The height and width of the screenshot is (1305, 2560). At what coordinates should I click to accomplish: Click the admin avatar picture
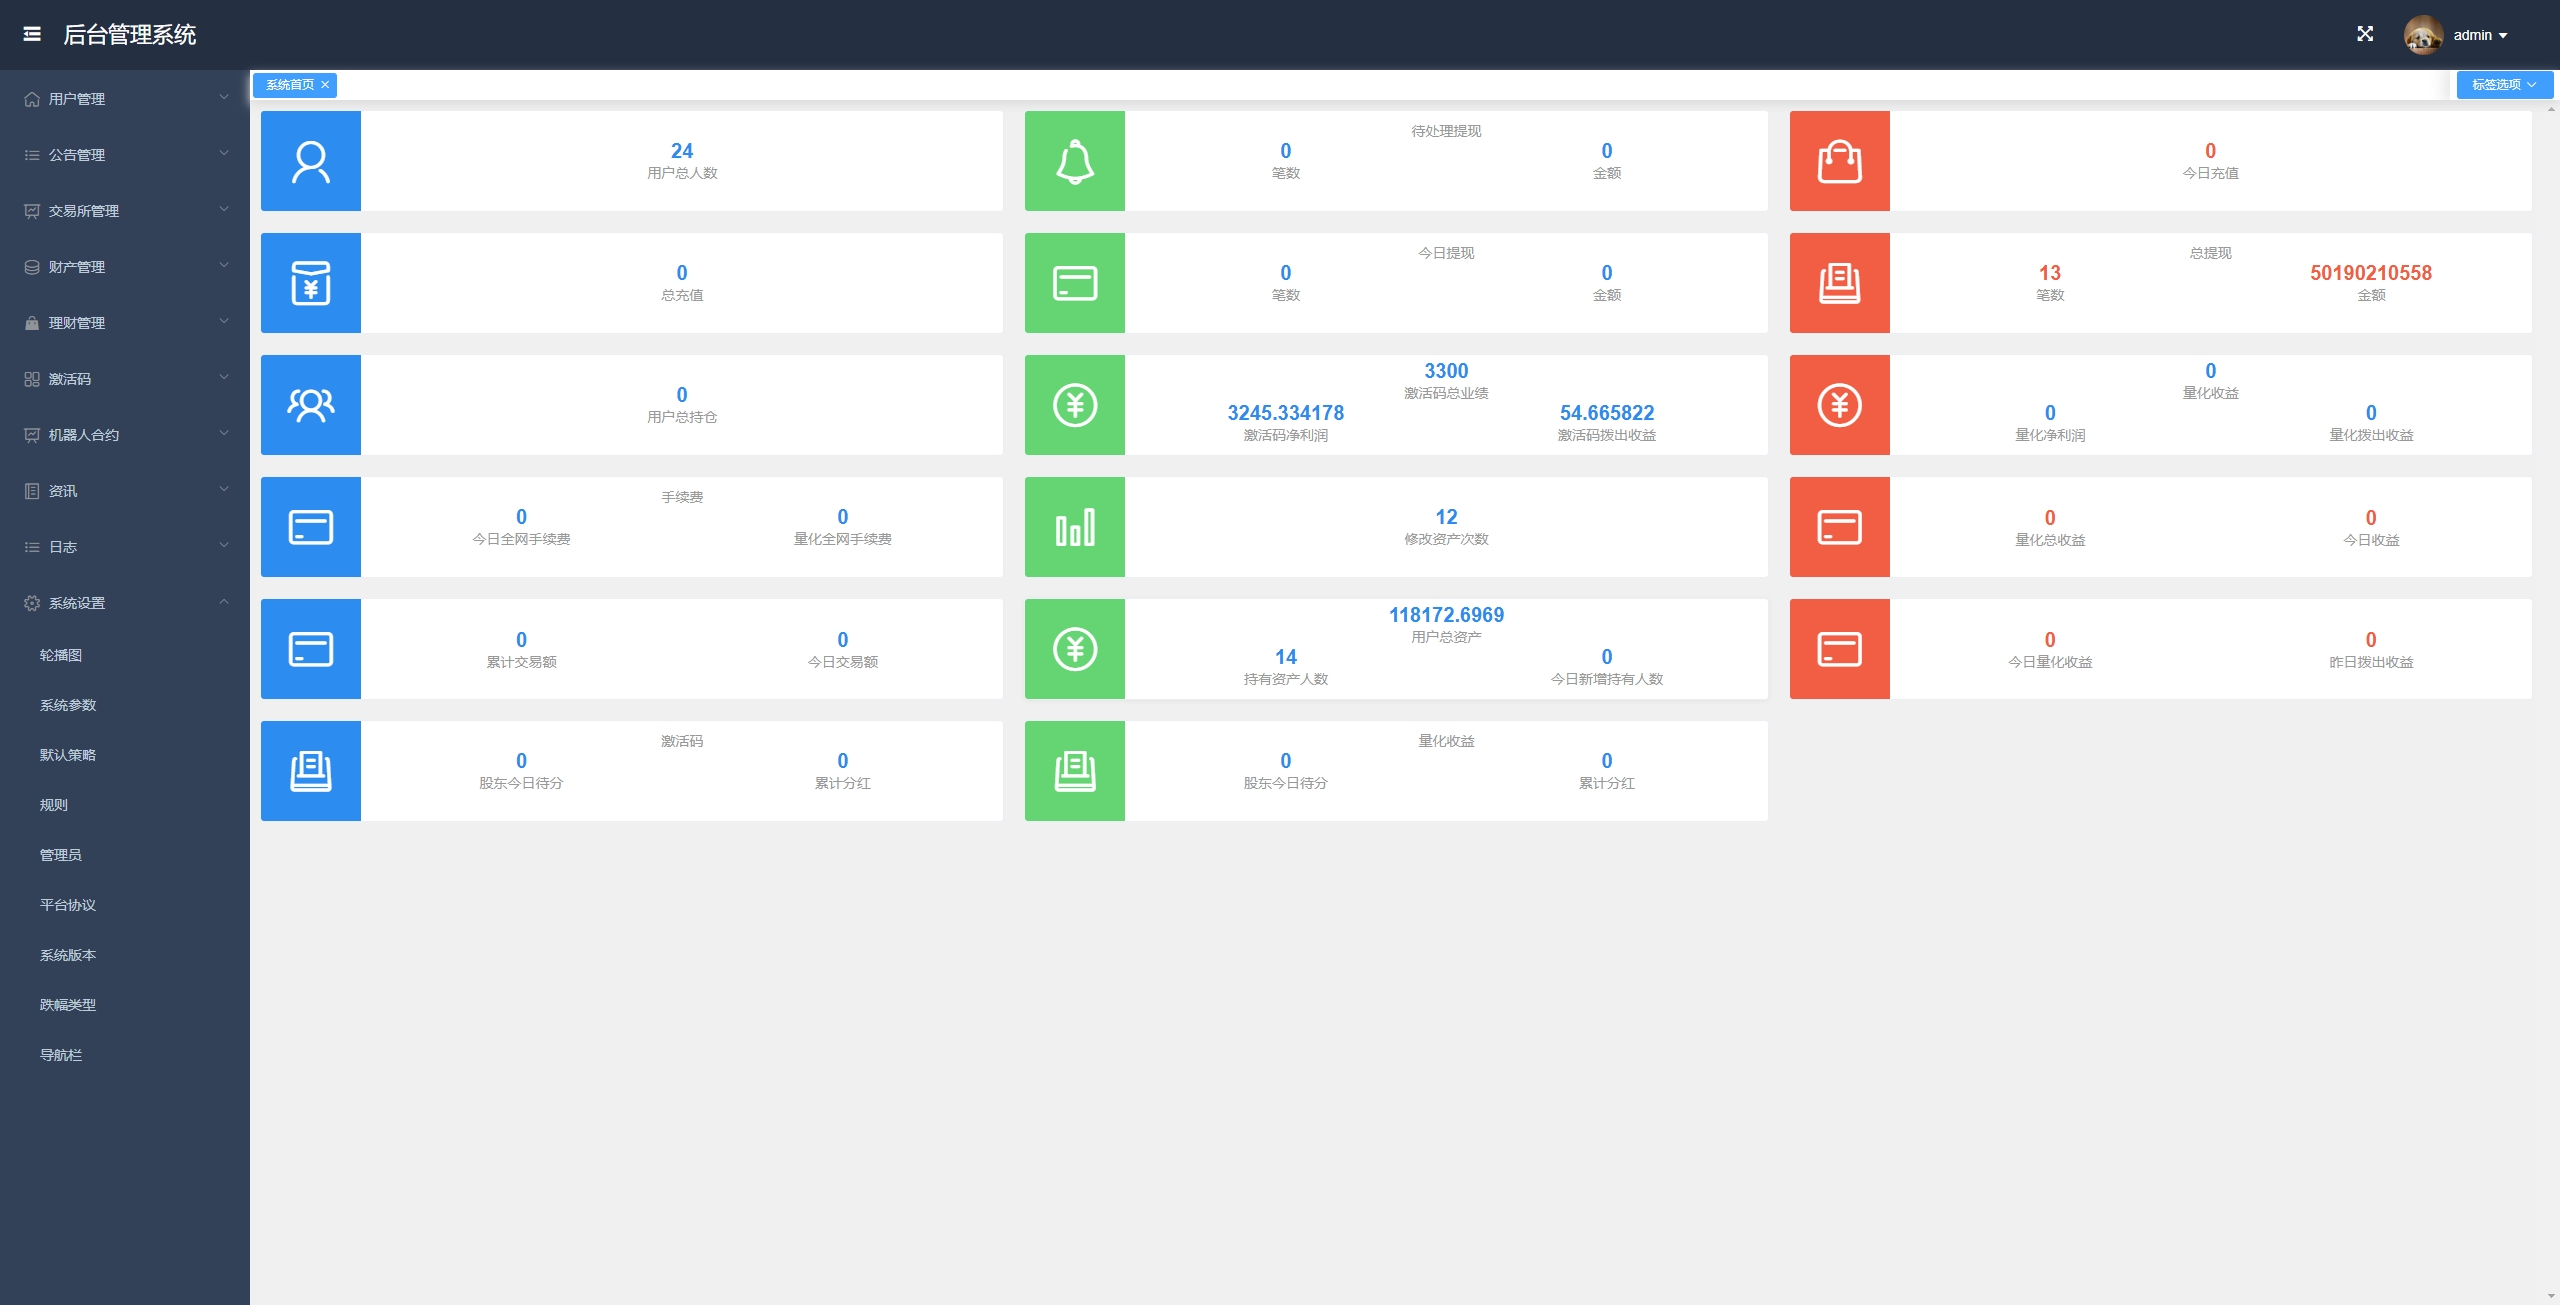pos(2423,35)
